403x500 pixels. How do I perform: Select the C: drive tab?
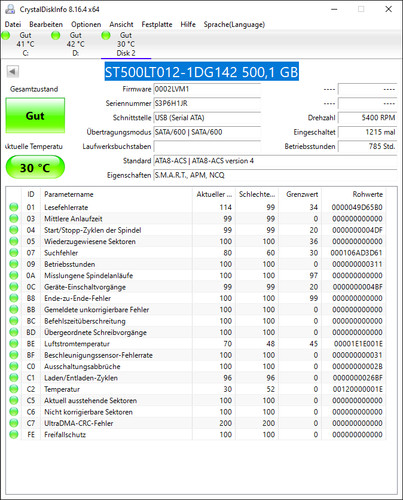pos(26,44)
